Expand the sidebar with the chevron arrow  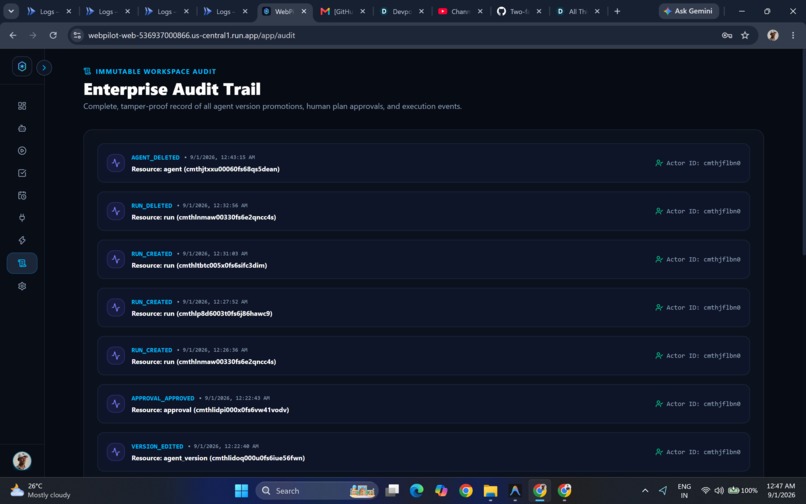point(44,67)
